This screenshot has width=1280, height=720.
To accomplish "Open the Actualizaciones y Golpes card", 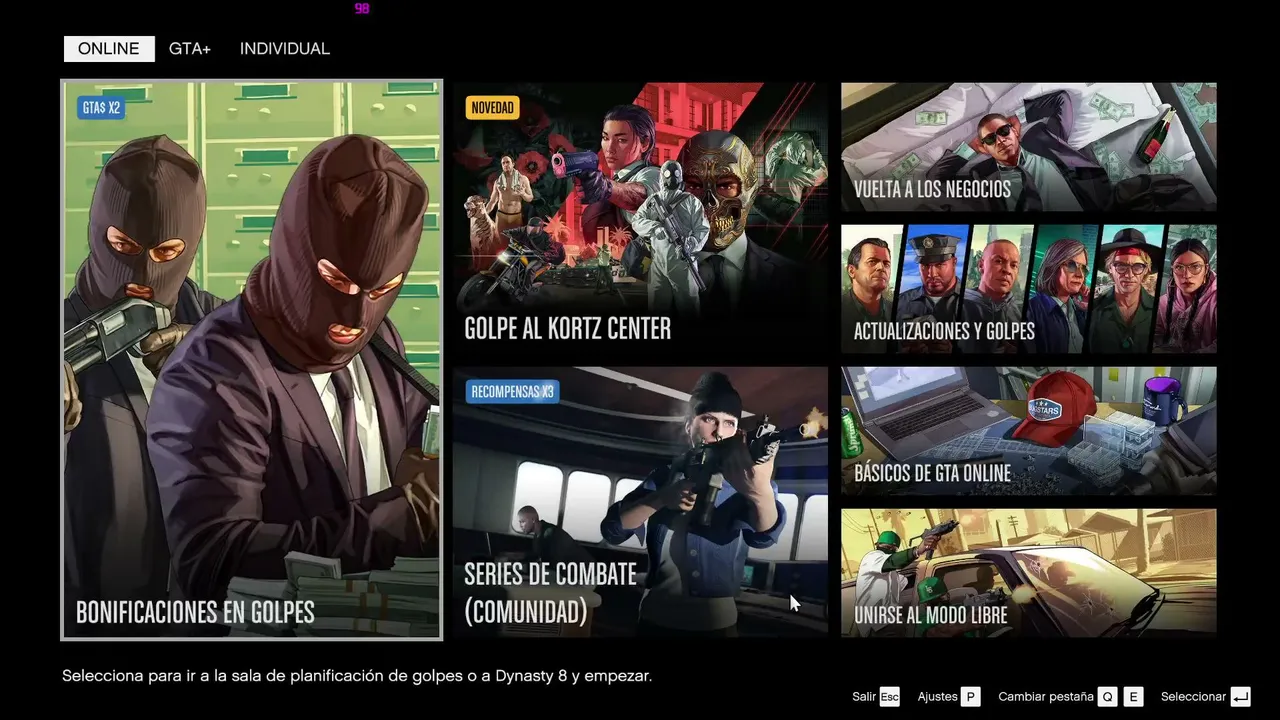I will (x=1029, y=289).
